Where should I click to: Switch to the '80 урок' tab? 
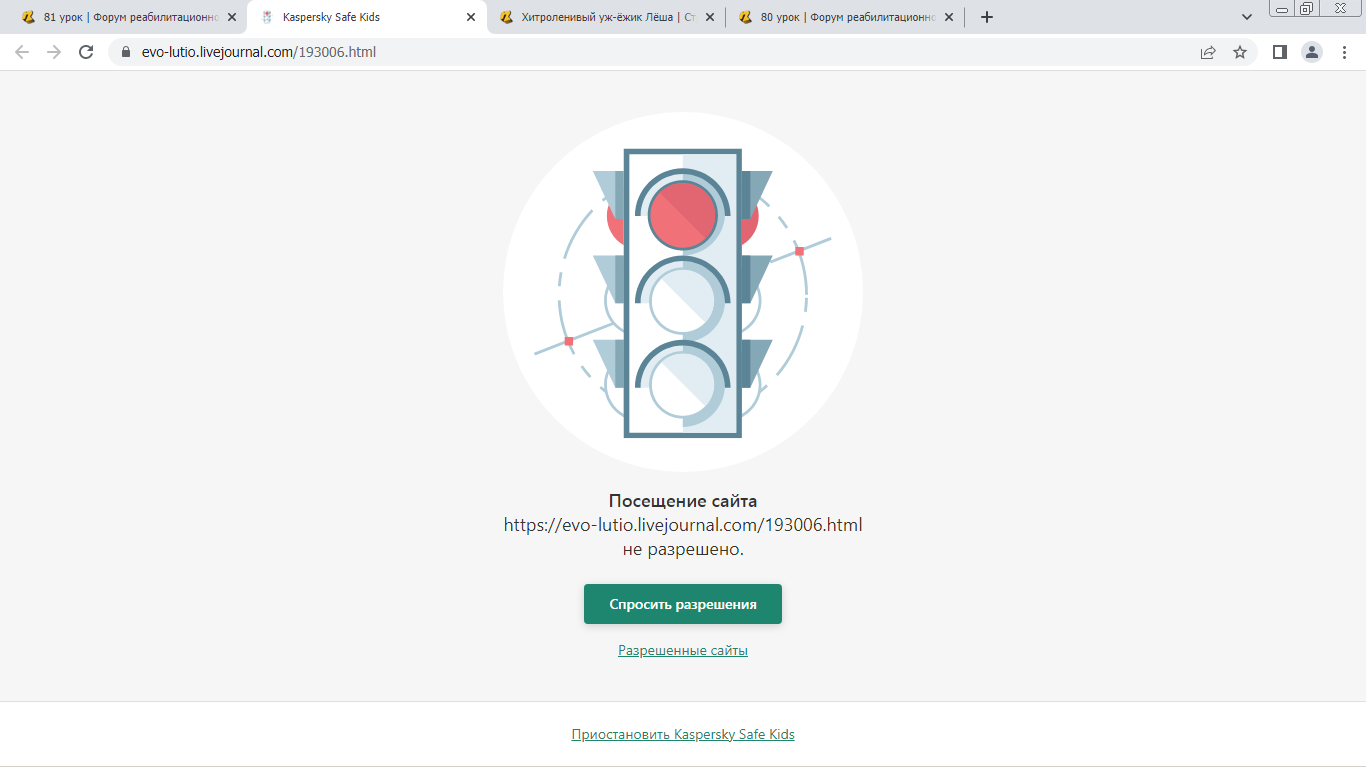pos(840,17)
